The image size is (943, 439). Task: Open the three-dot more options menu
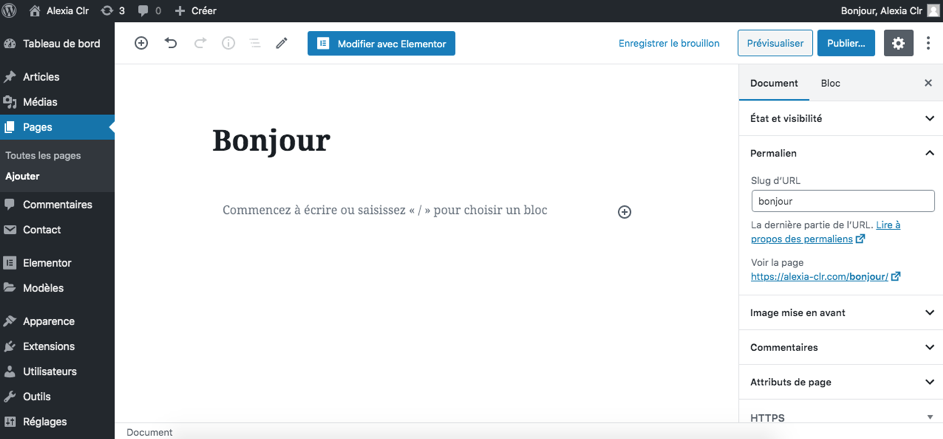pos(930,43)
